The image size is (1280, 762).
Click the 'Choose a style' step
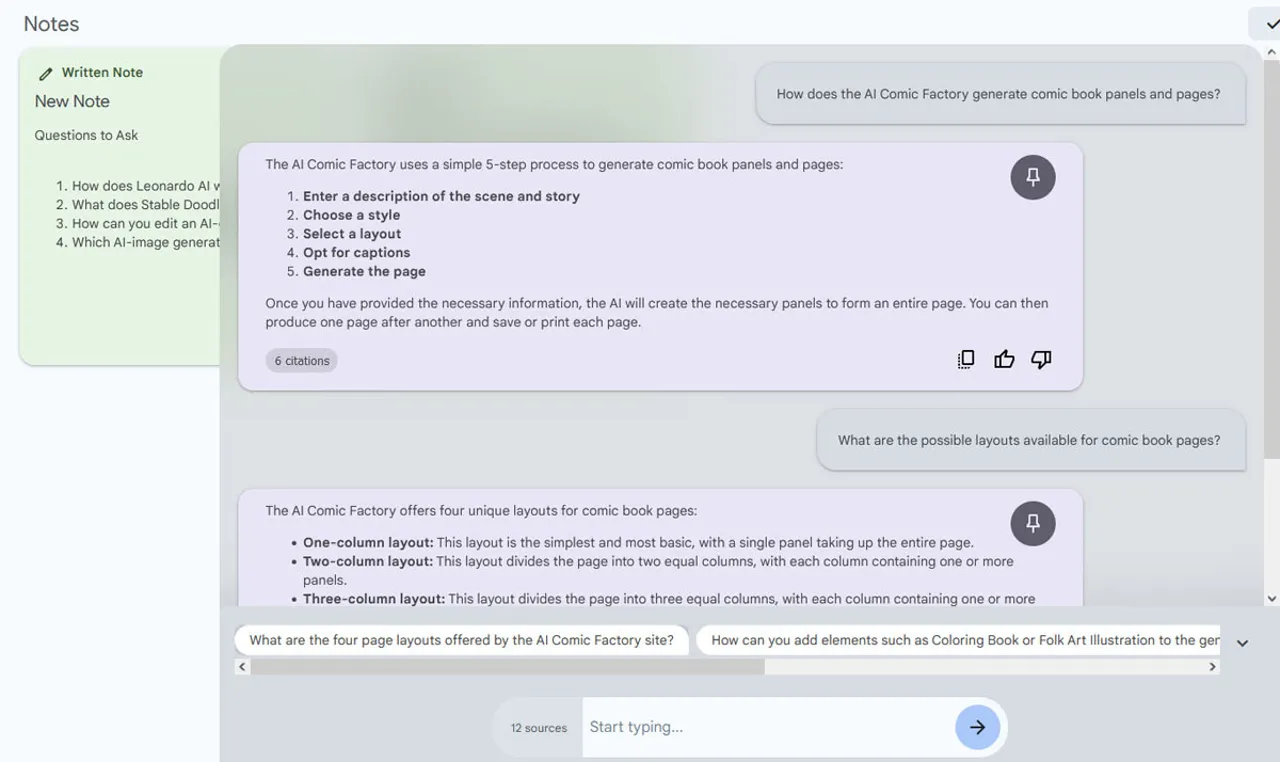pos(351,215)
